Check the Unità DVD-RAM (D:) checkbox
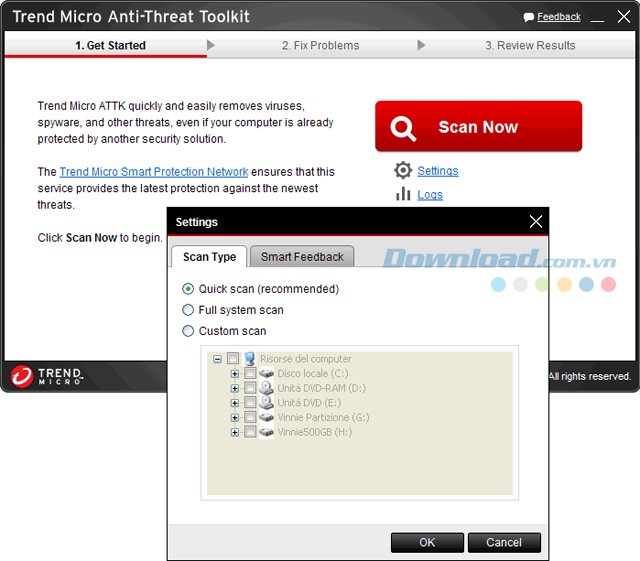This screenshot has width=640, height=561. (250, 387)
